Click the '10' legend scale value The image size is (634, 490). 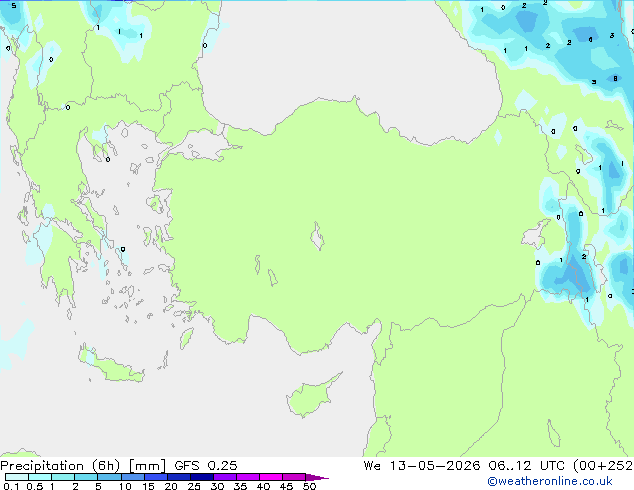(125, 486)
